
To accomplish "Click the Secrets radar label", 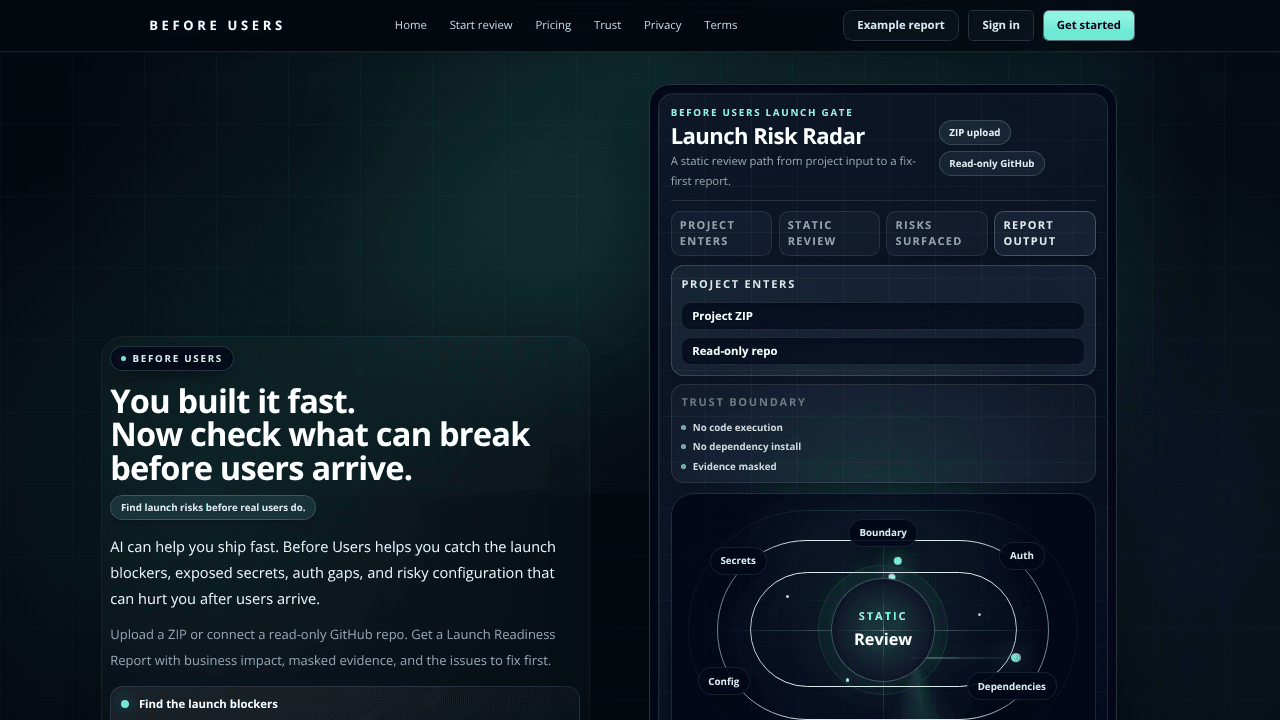I will click(x=738, y=560).
